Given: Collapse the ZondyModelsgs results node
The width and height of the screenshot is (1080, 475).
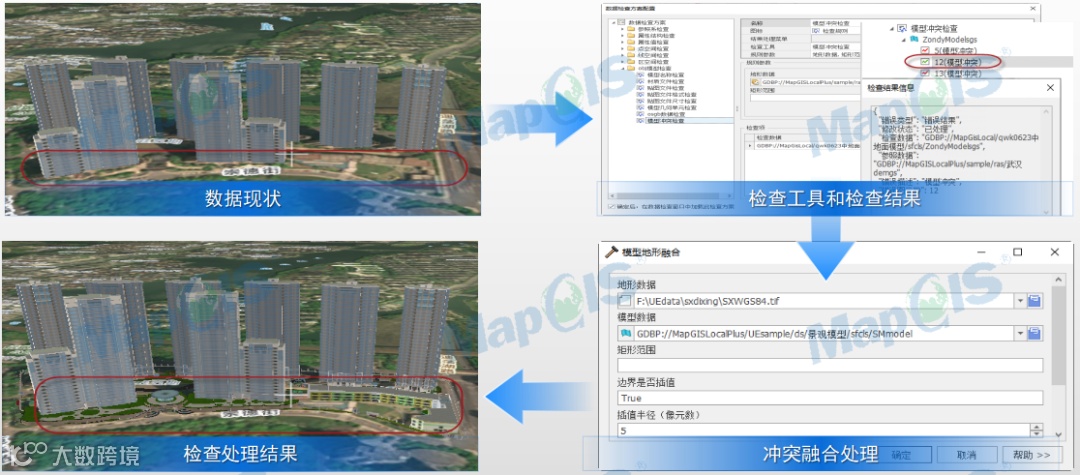Looking at the screenshot, I should (x=904, y=40).
